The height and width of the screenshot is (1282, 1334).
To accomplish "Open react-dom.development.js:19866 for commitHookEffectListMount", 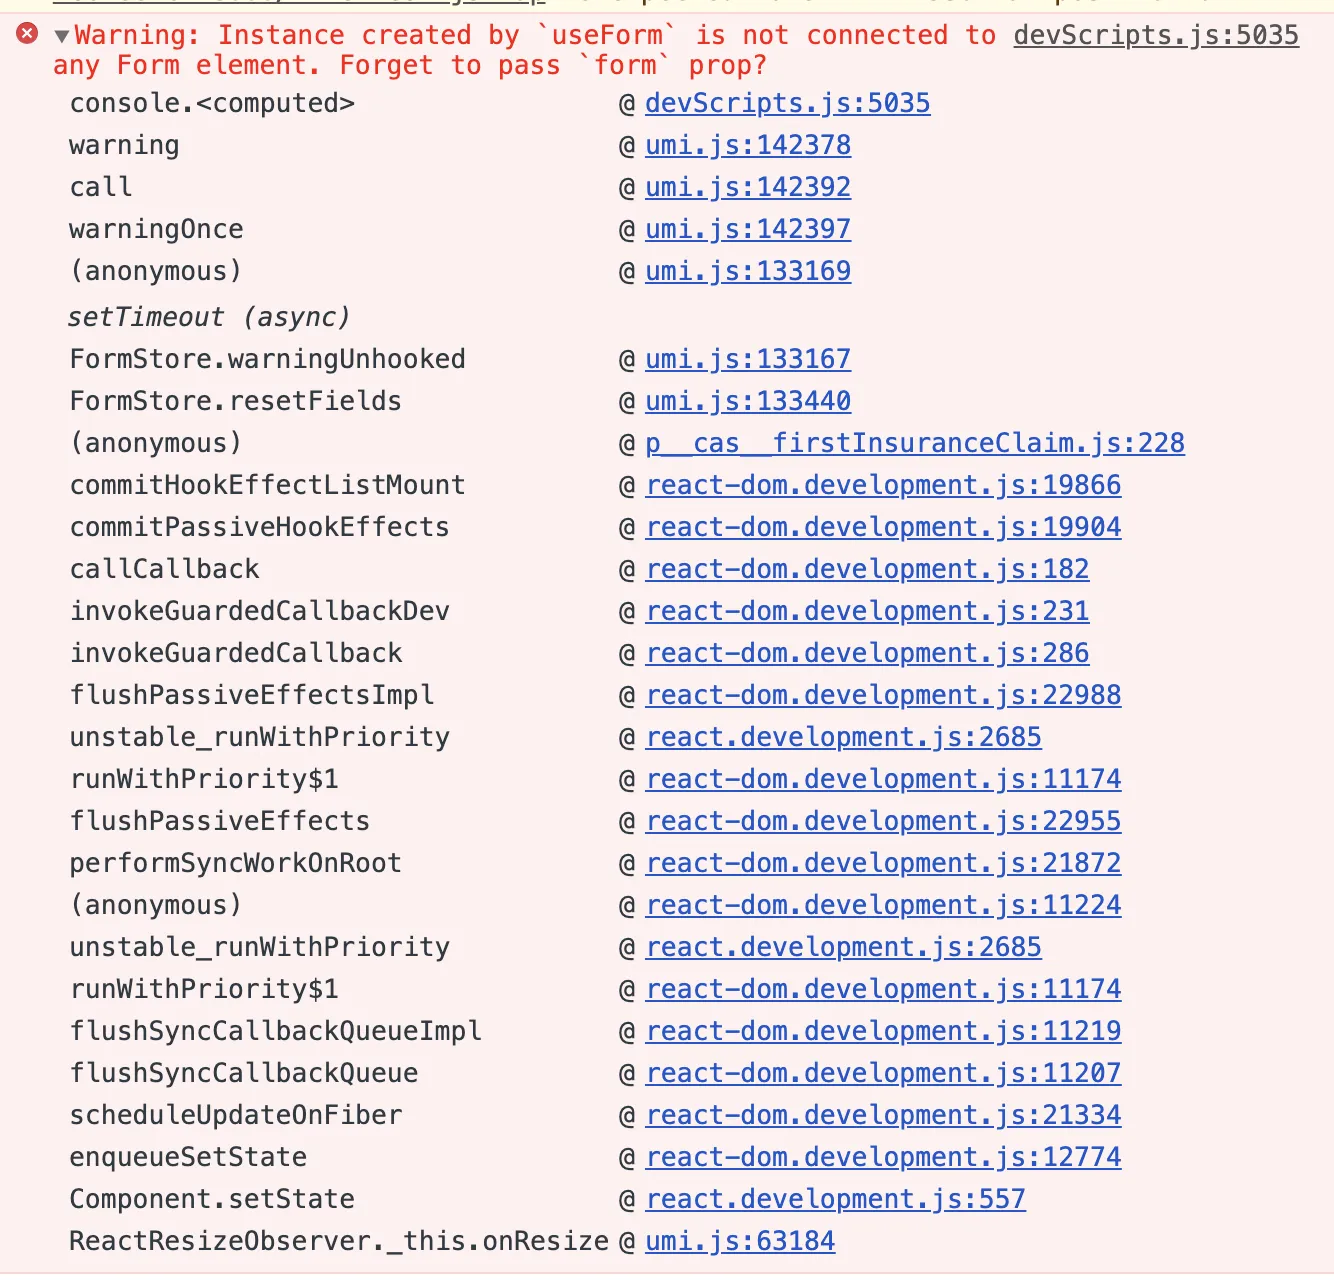I will (x=883, y=485).
